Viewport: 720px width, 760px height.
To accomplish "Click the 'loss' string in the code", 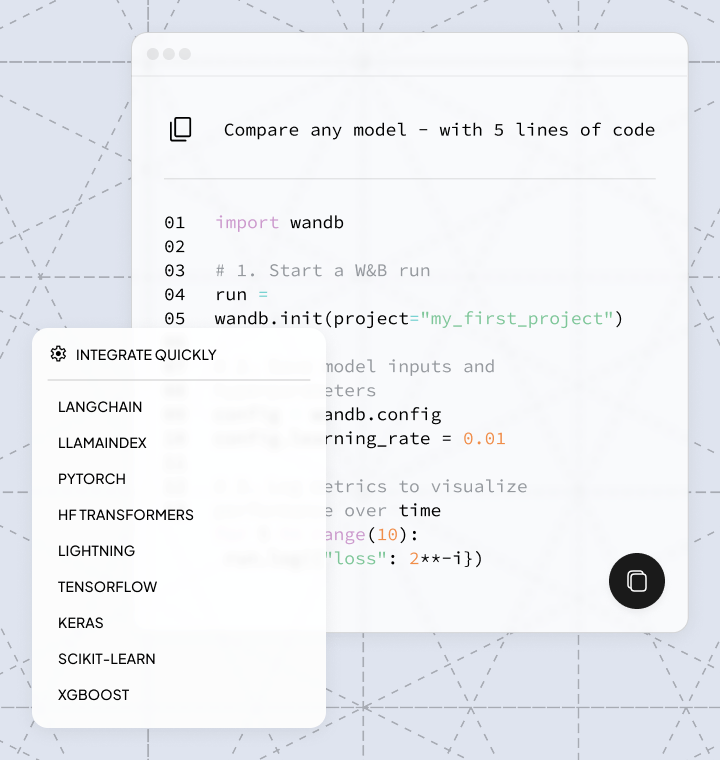I will coord(355,558).
